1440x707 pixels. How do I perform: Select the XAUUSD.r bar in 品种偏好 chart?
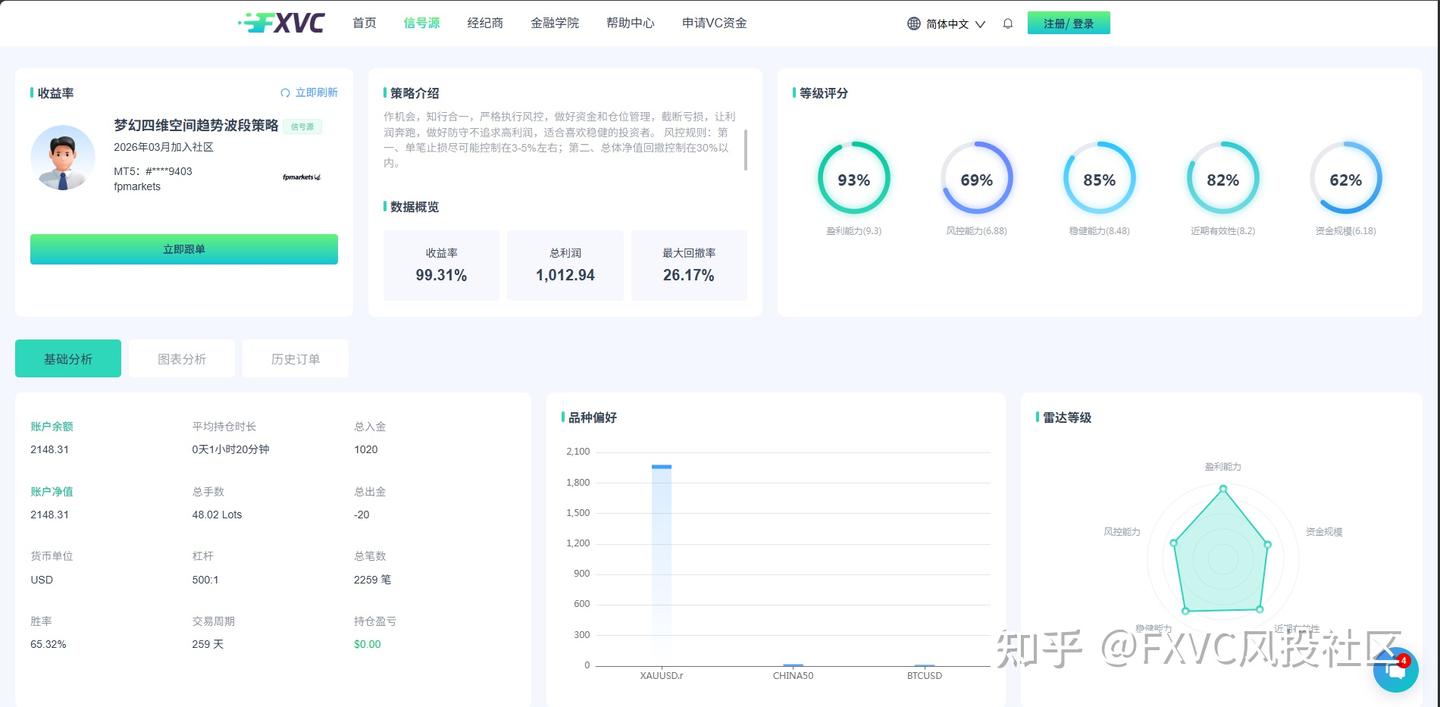(x=660, y=560)
